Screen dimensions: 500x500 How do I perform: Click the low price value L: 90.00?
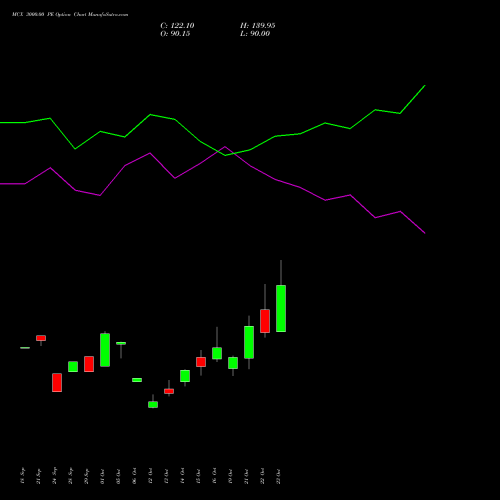255,34
